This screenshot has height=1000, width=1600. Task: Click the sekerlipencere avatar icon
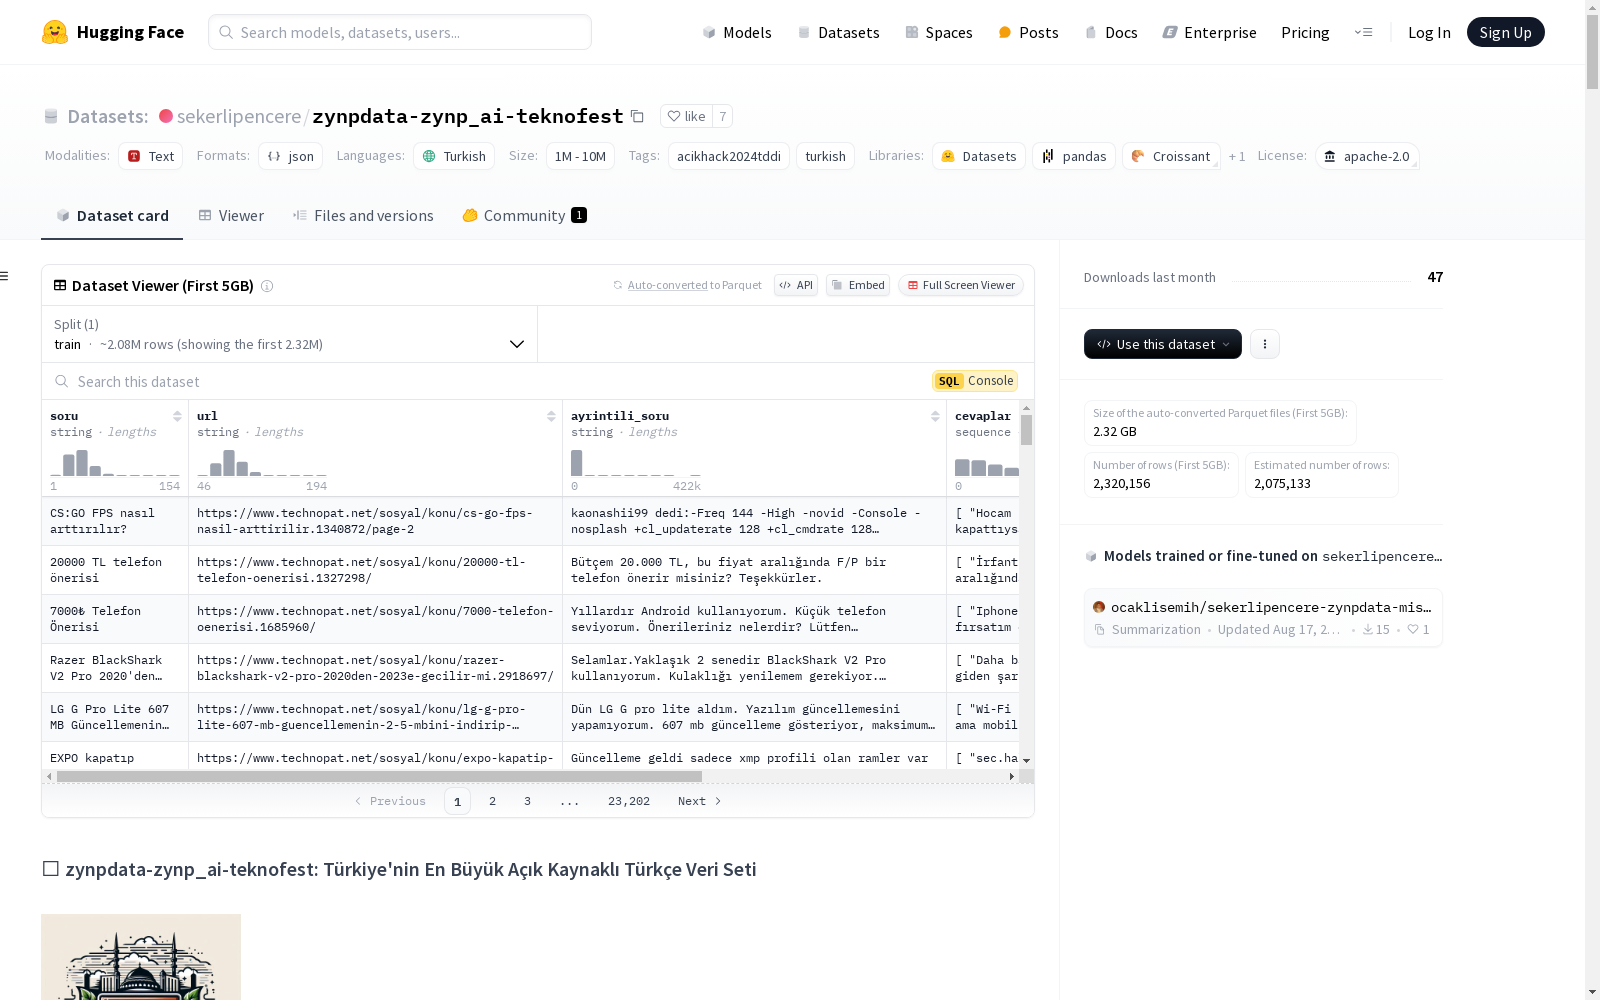(166, 116)
